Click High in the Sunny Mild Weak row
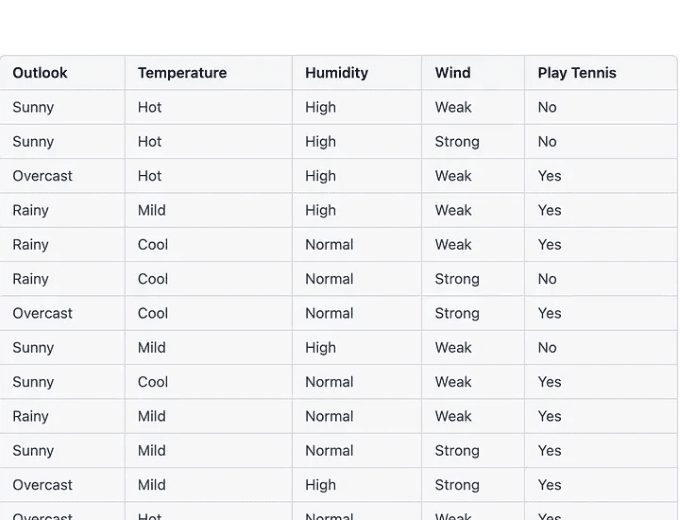 320,348
